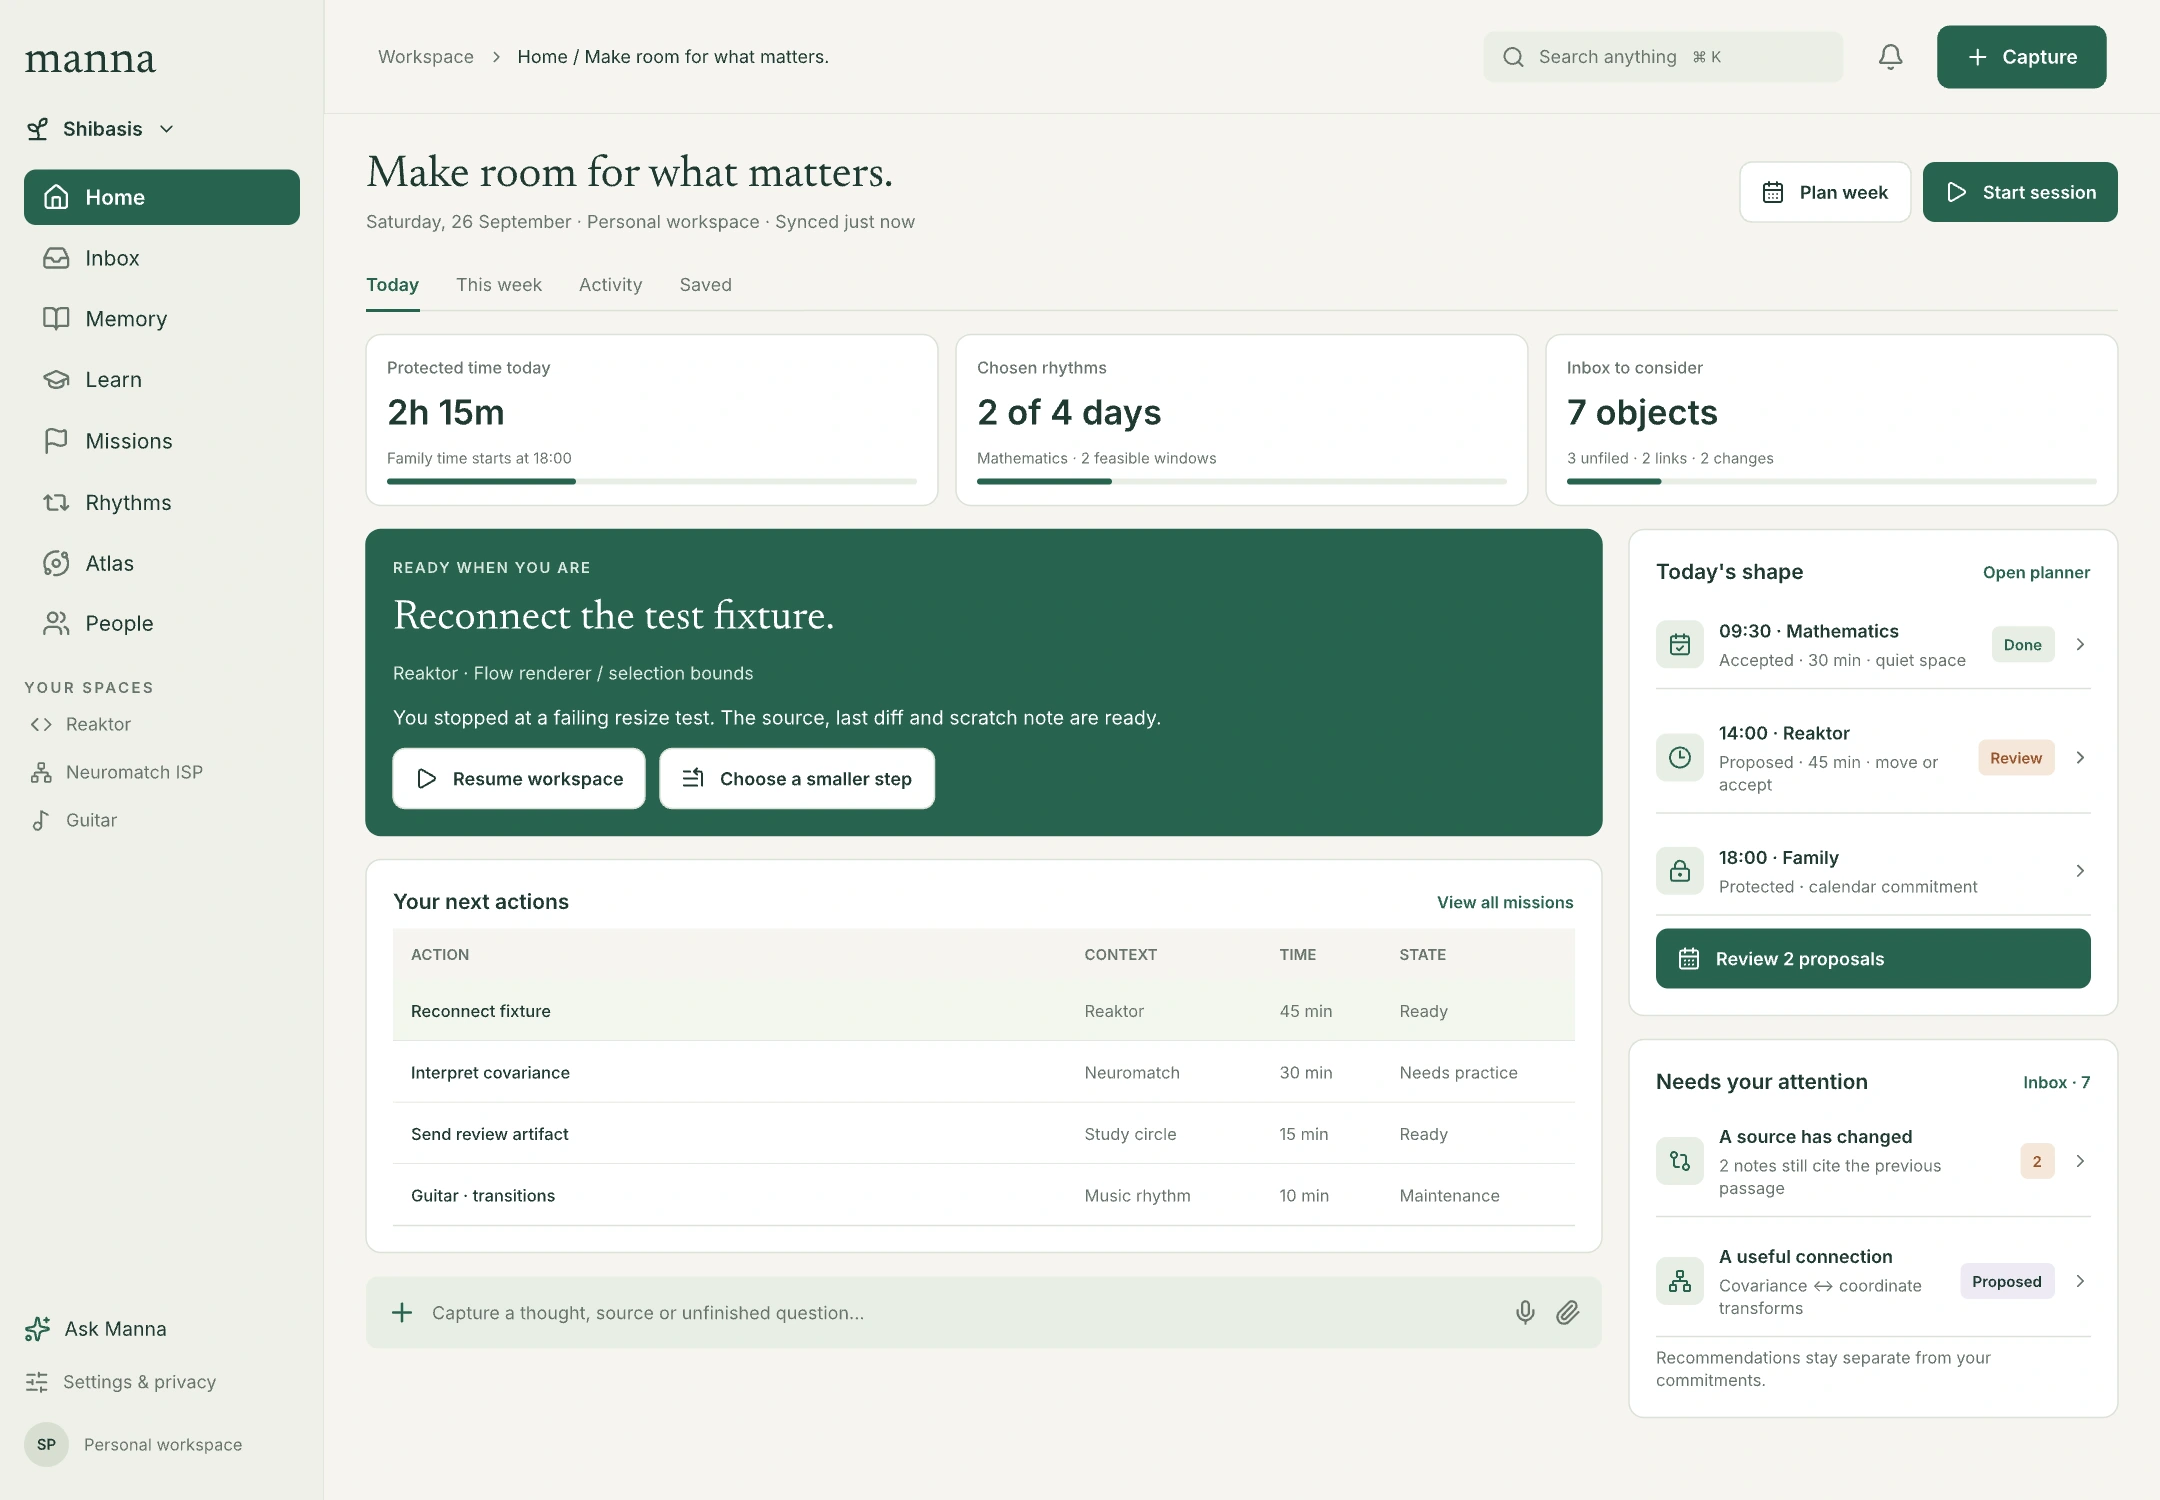Click Review 2 proposals button
This screenshot has height=1500, width=2160.
1873,959
